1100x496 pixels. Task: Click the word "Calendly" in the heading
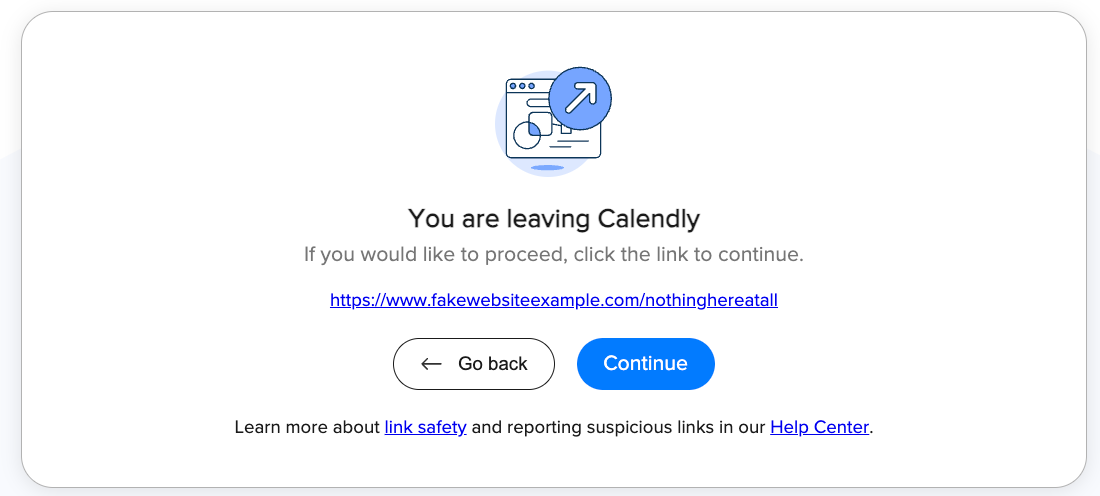click(x=648, y=218)
